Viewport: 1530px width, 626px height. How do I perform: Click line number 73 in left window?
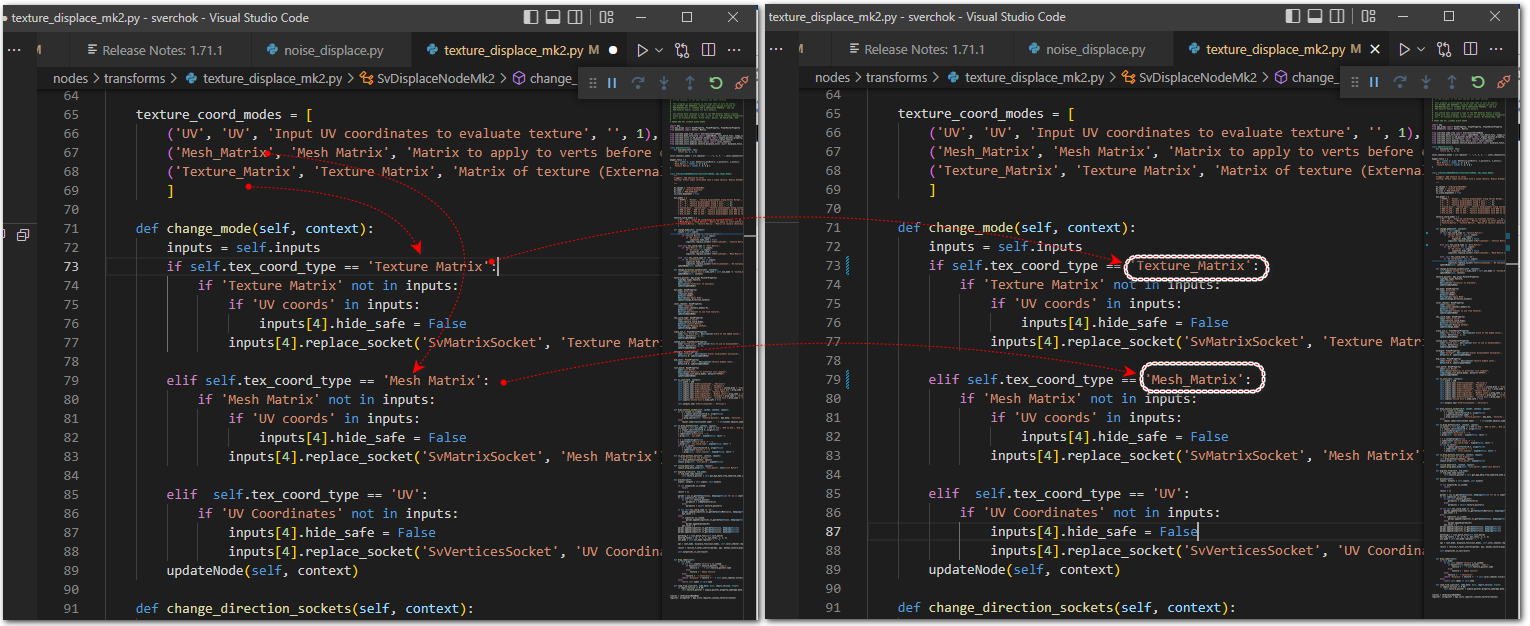point(70,266)
